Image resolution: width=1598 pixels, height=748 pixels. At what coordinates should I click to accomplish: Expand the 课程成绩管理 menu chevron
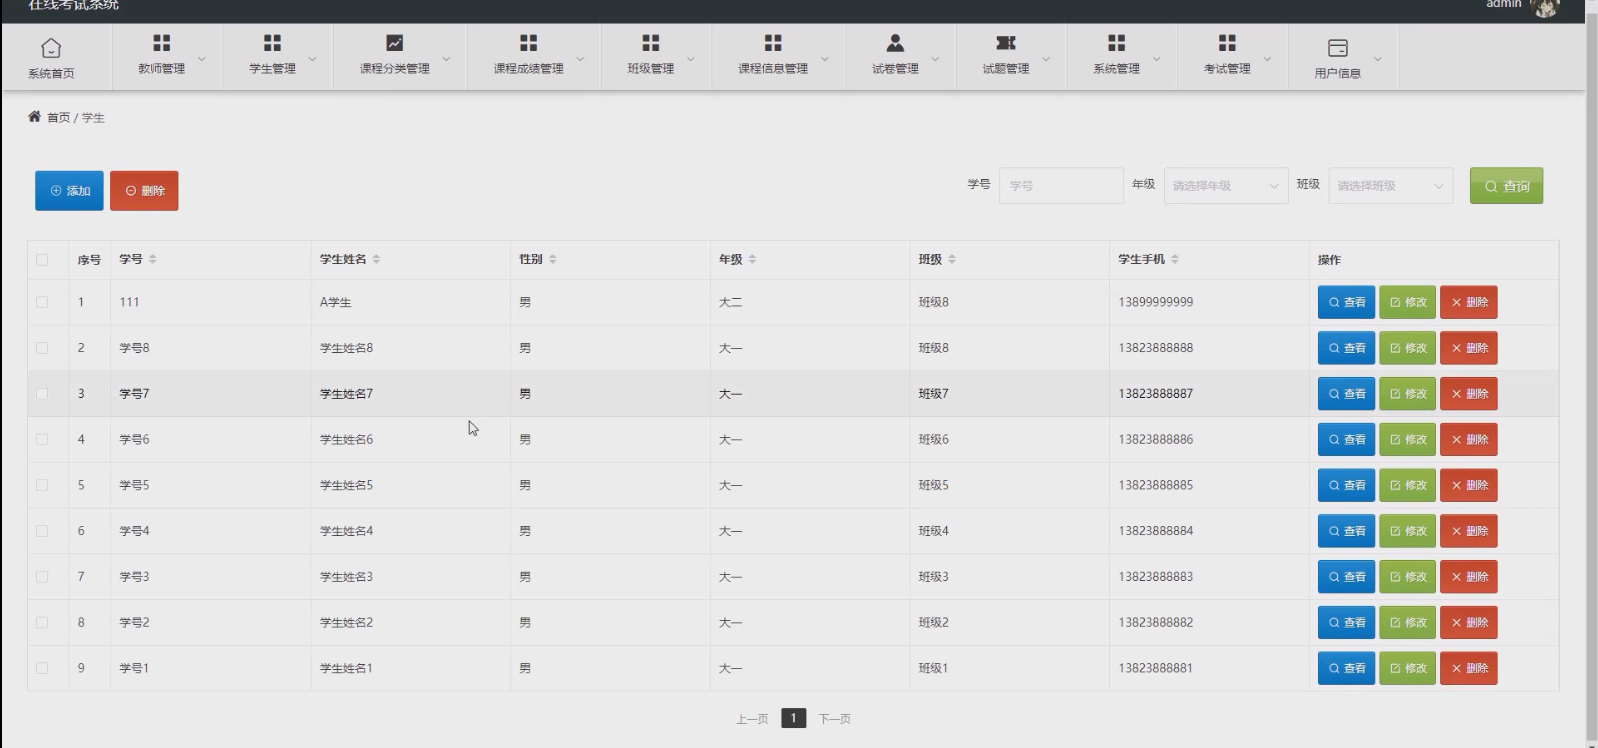(580, 59)
